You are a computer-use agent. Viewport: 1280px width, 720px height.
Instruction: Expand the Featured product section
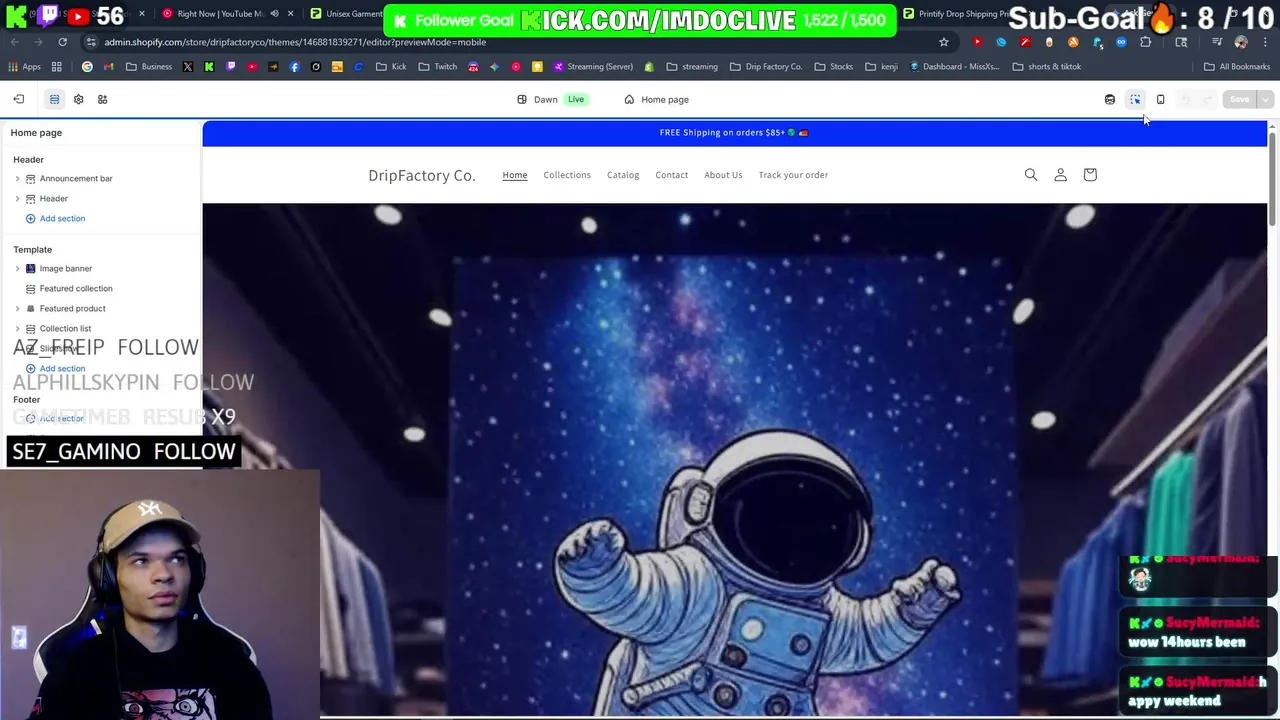[17, 308]
